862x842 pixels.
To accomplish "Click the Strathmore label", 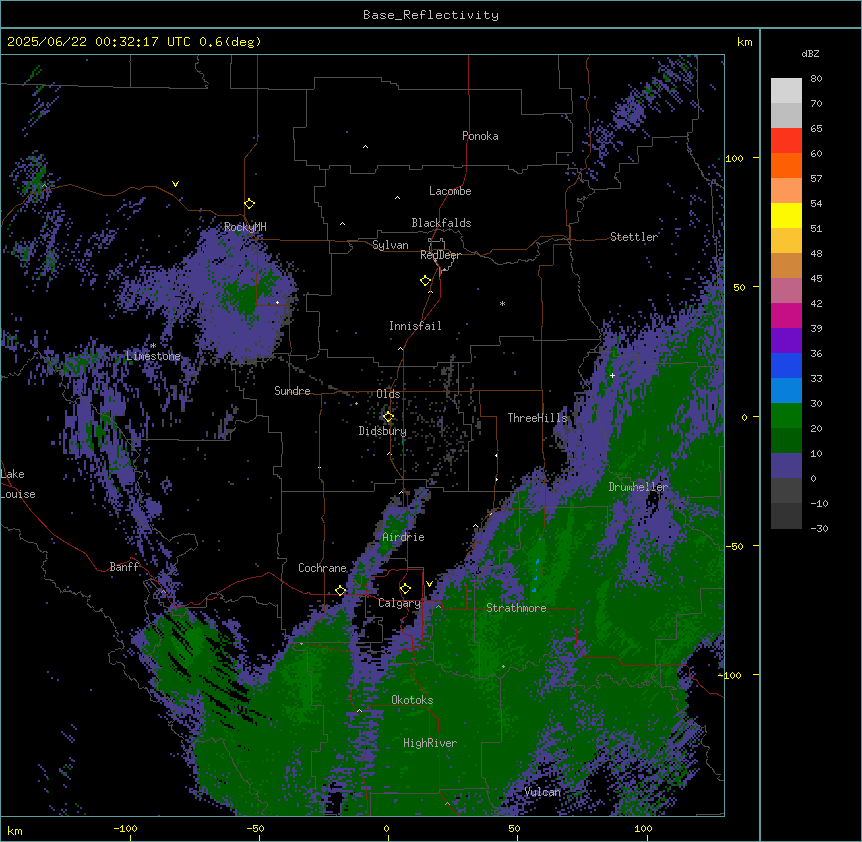I will click(x=516, y=608).
